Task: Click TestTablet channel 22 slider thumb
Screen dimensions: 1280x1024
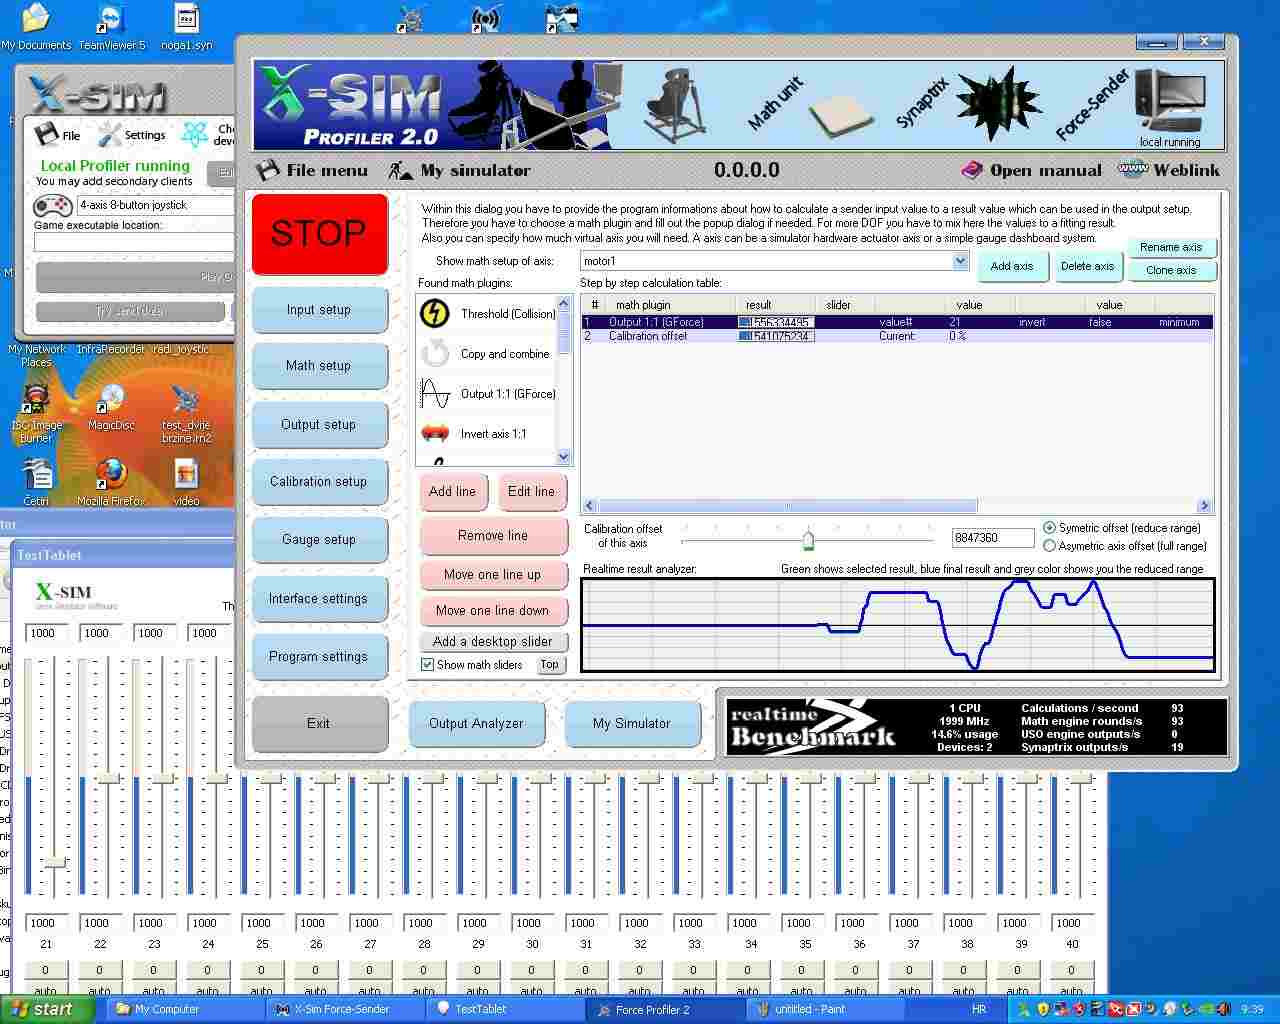Action: pyautogui.click(x=108, y=777)
